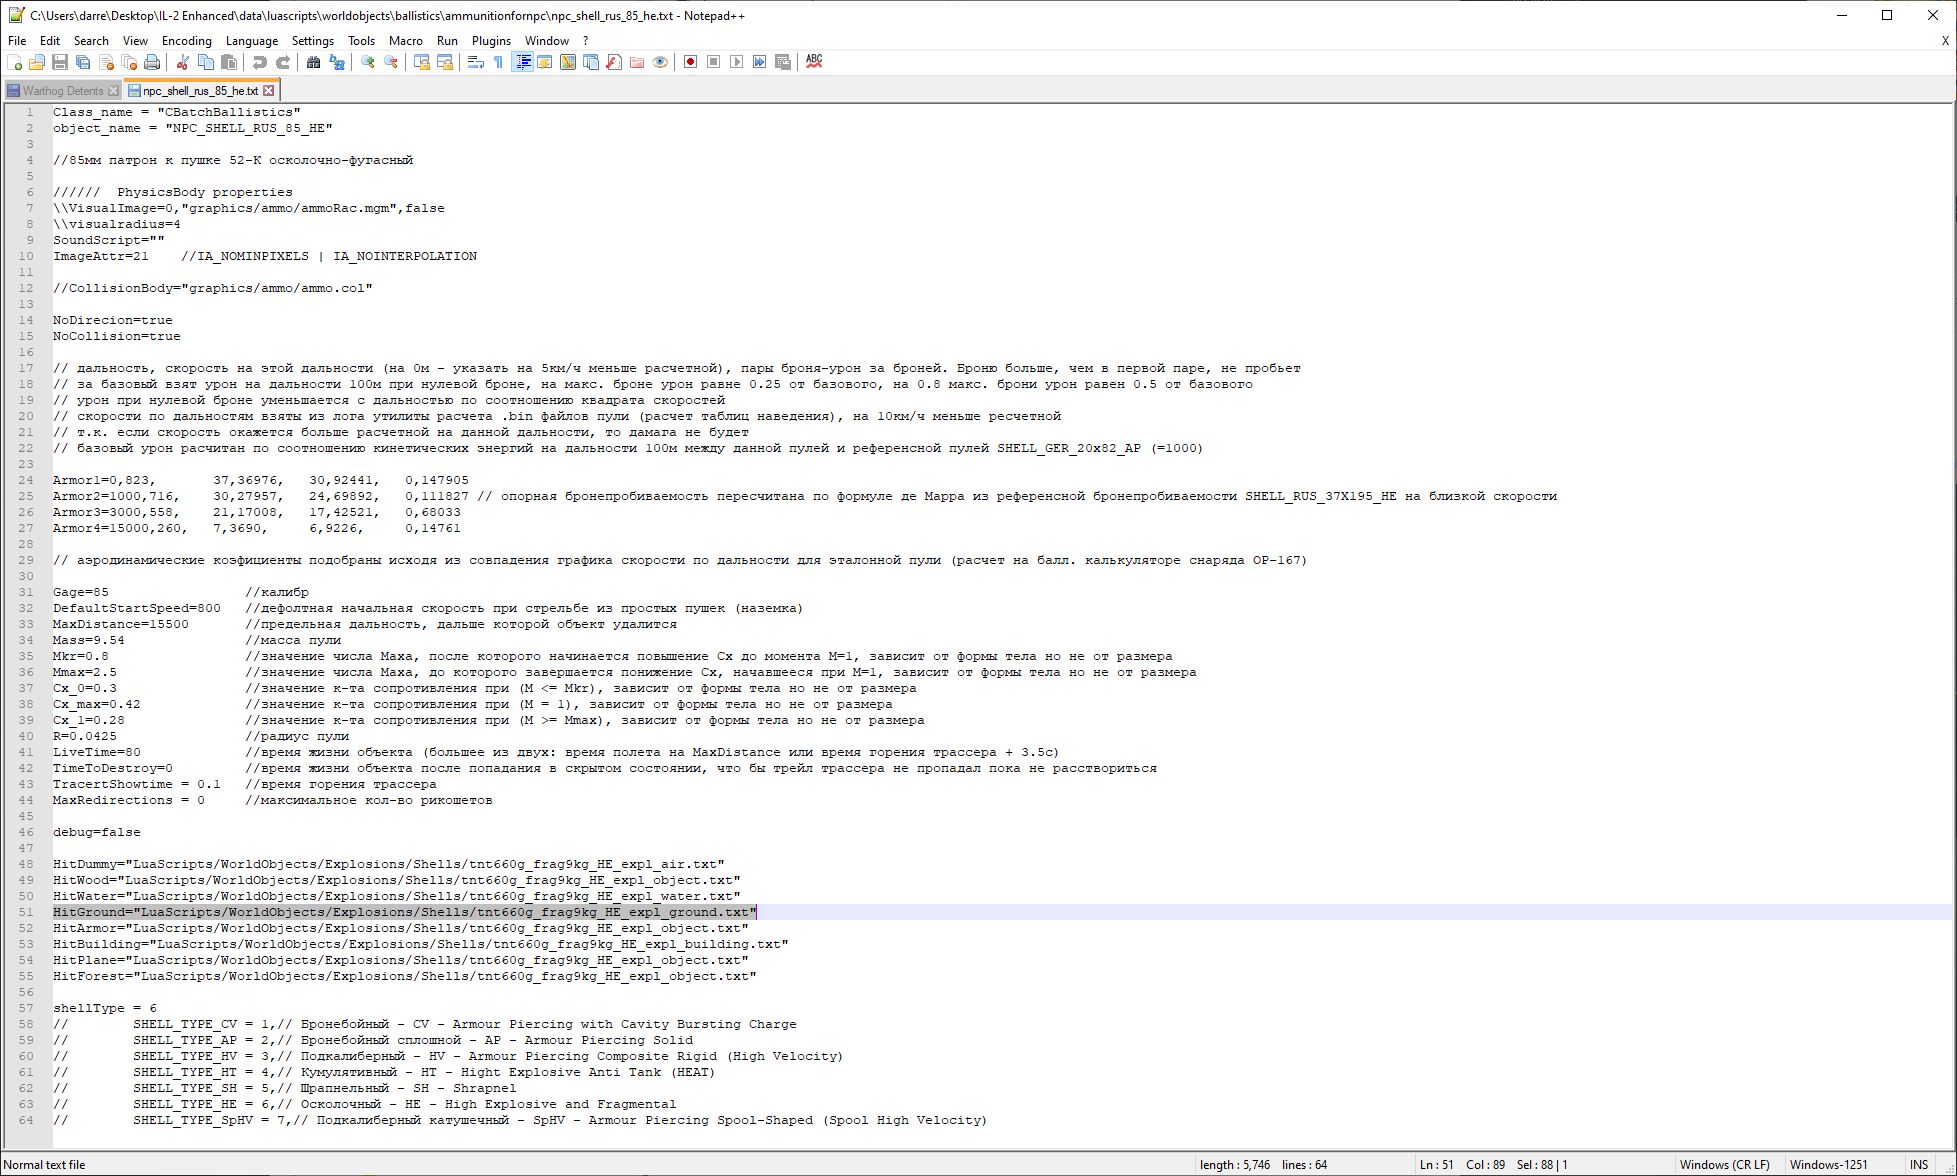Image resolution: width=1957 pixels, height=1176 pixels.
Task: Open the Find dialog via the binoculars icon
Action: point(313,62)
